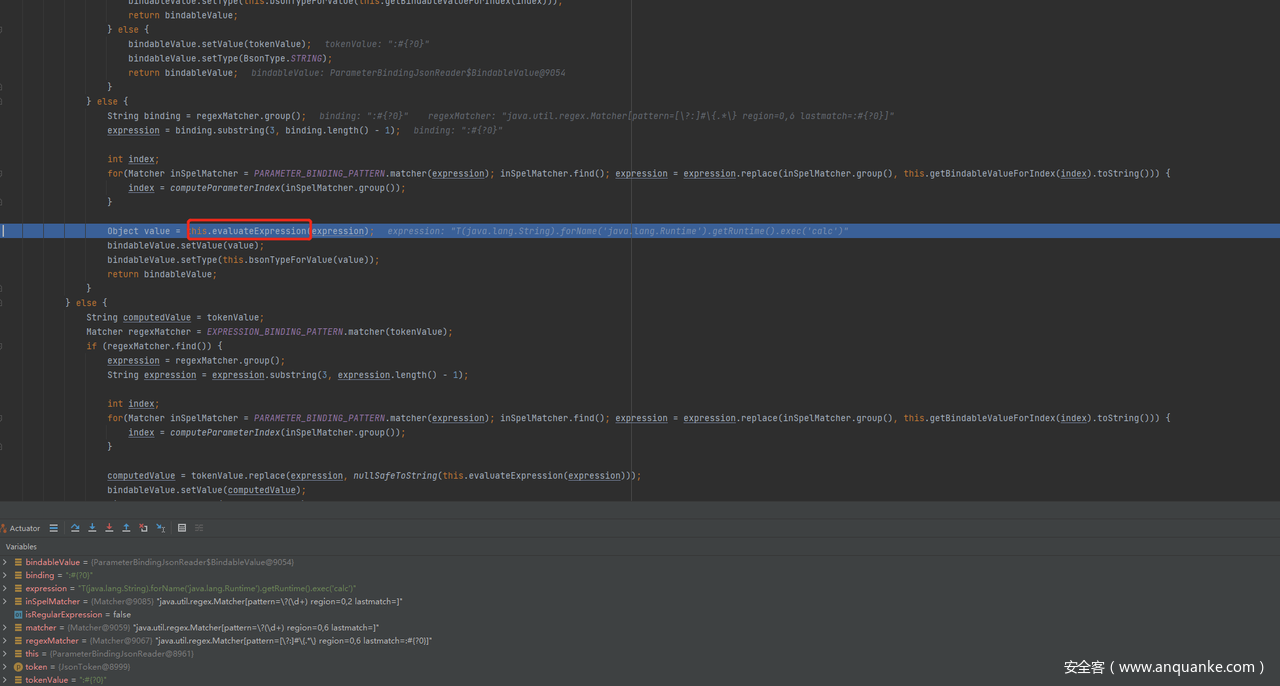This screenshot has width=1280, height=686.
Task: Select the token variable row
Action: (36, 666)
